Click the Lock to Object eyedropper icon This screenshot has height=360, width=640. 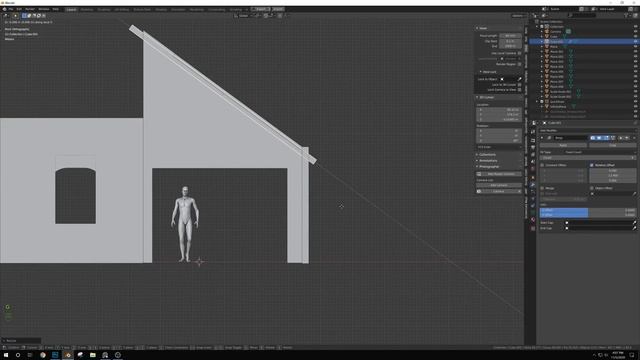519,79
